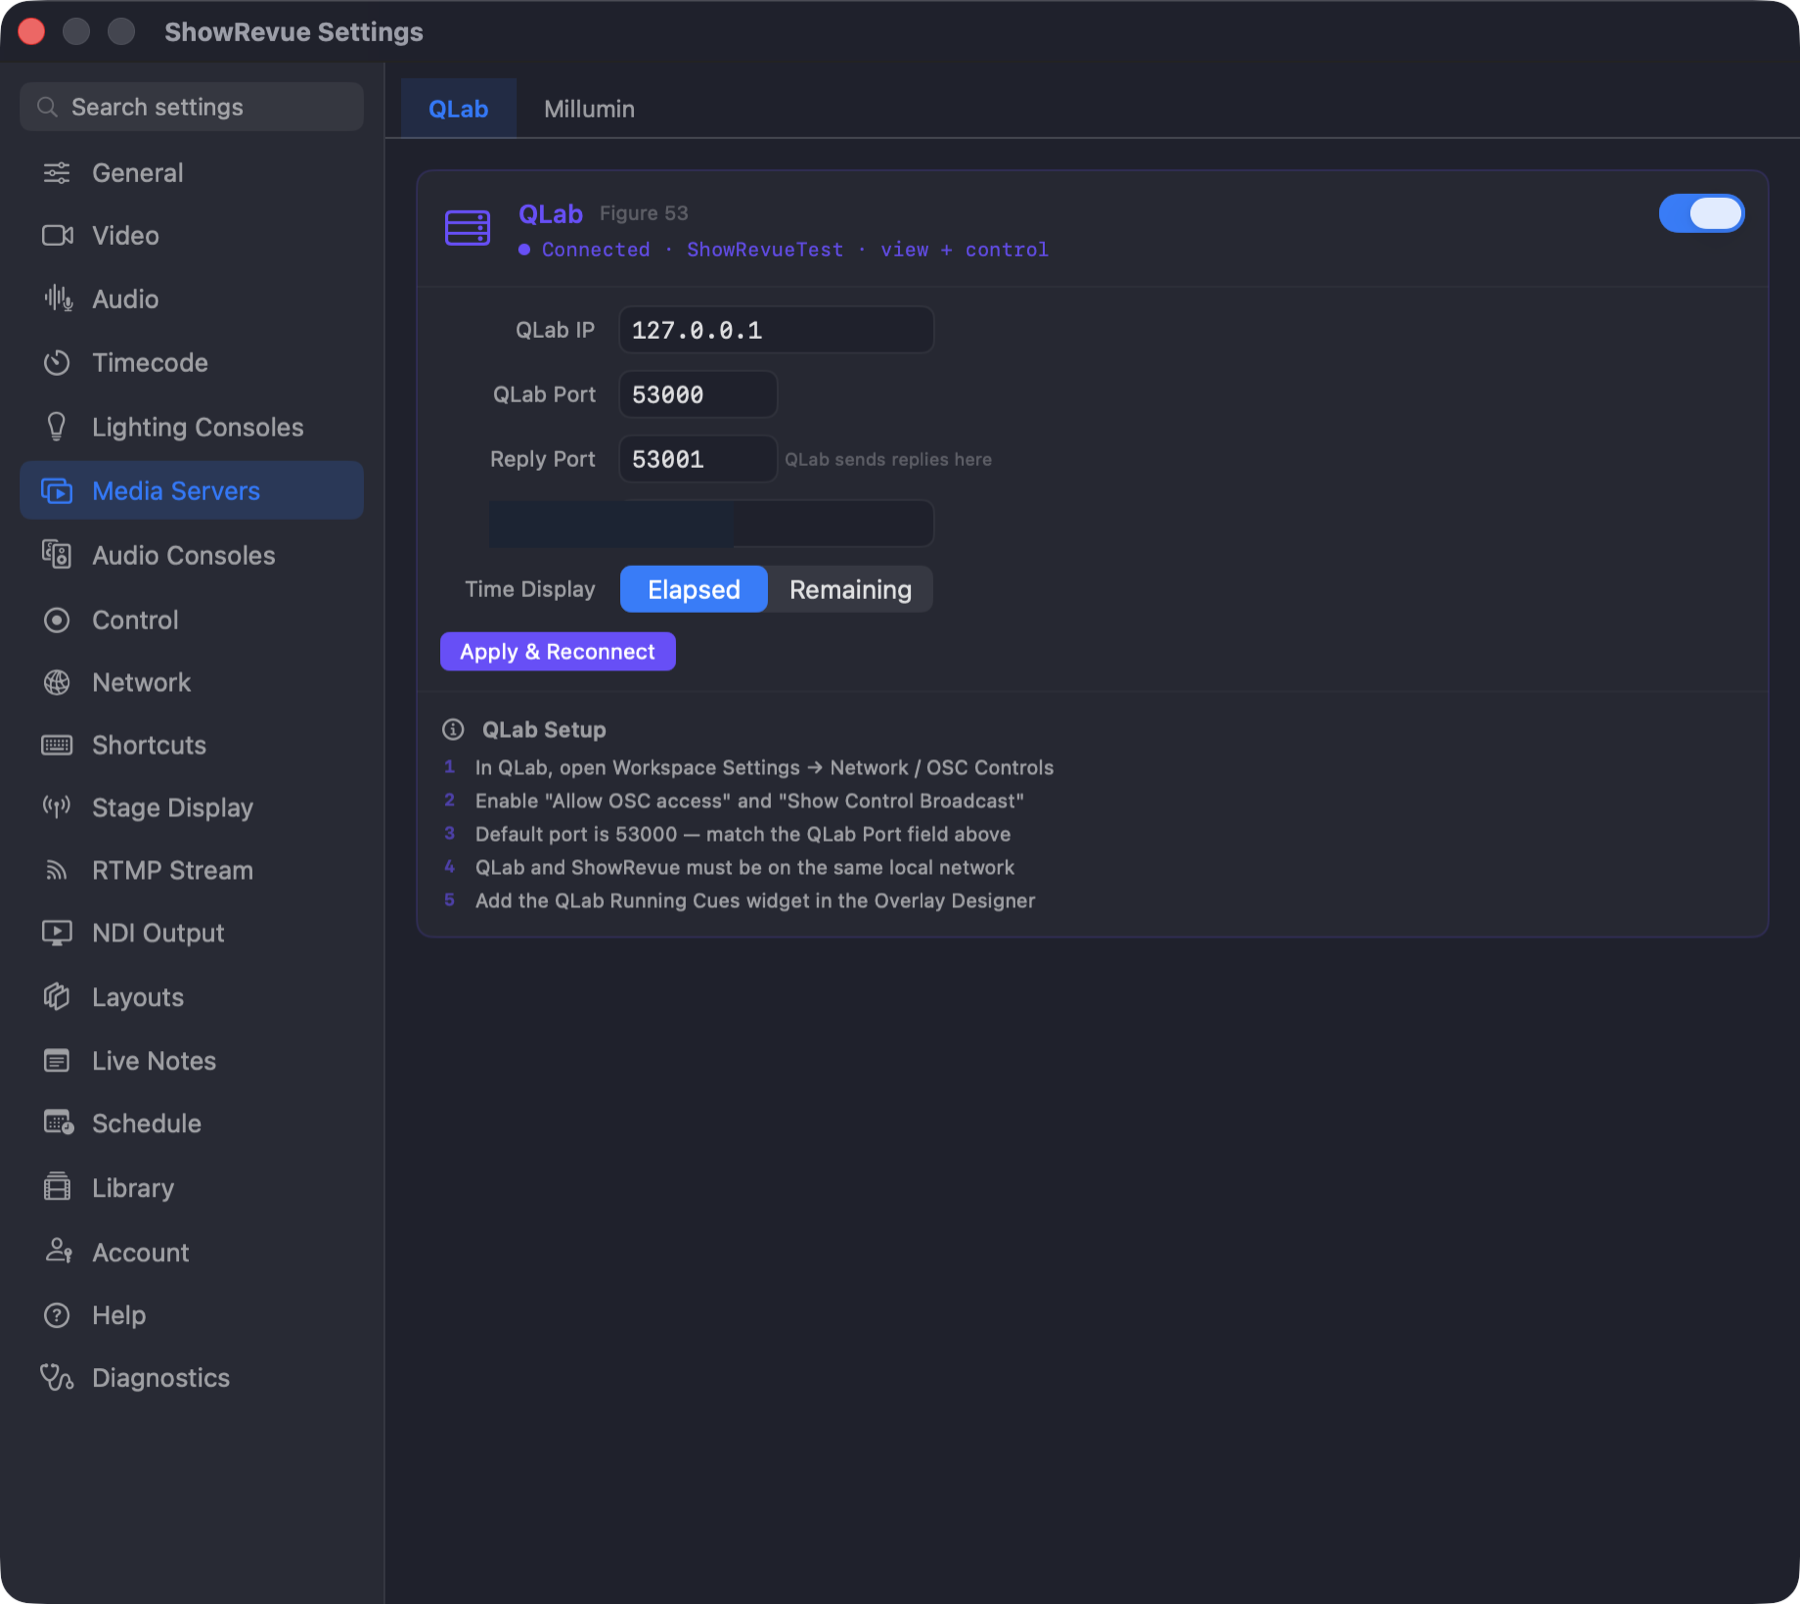Click 'QLab sends replies here' hint
Screen dimensions: 1800x1604
[x=888, y=459]
